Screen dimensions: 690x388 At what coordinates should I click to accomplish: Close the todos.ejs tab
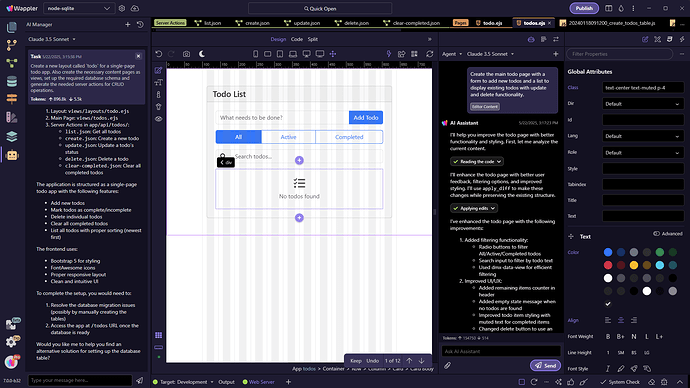tap(550, 23)
